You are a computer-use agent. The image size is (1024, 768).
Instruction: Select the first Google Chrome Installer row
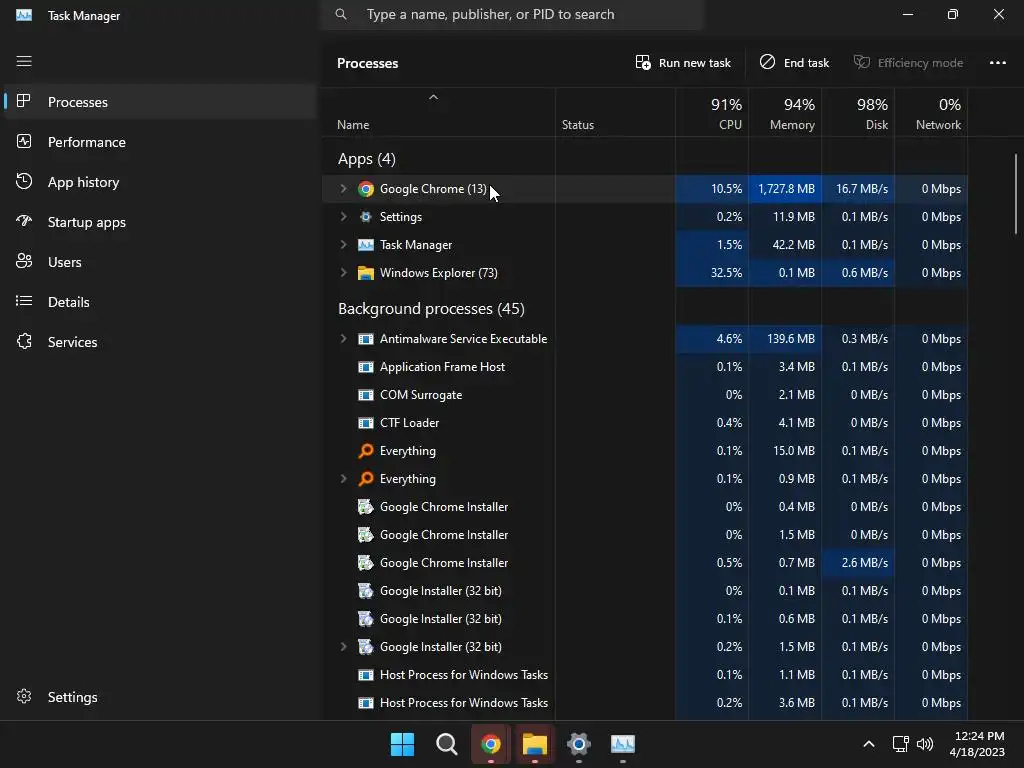click(x=645, y=507)
